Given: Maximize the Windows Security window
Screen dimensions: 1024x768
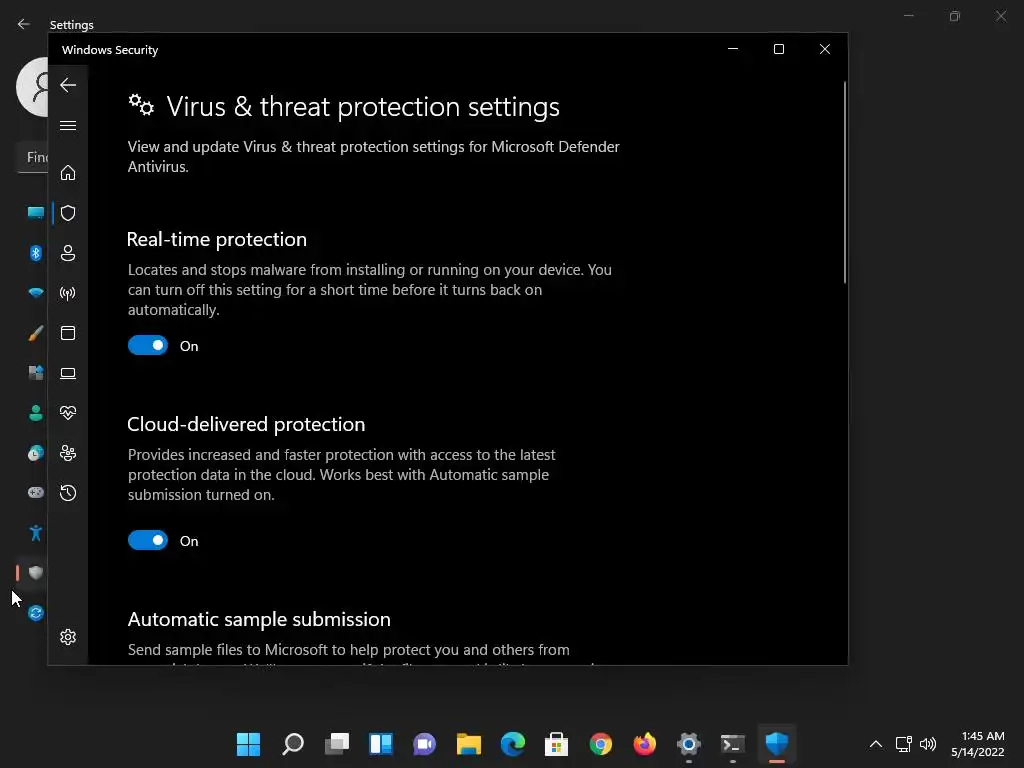Looking at the screenshot, I should point(778,49).
